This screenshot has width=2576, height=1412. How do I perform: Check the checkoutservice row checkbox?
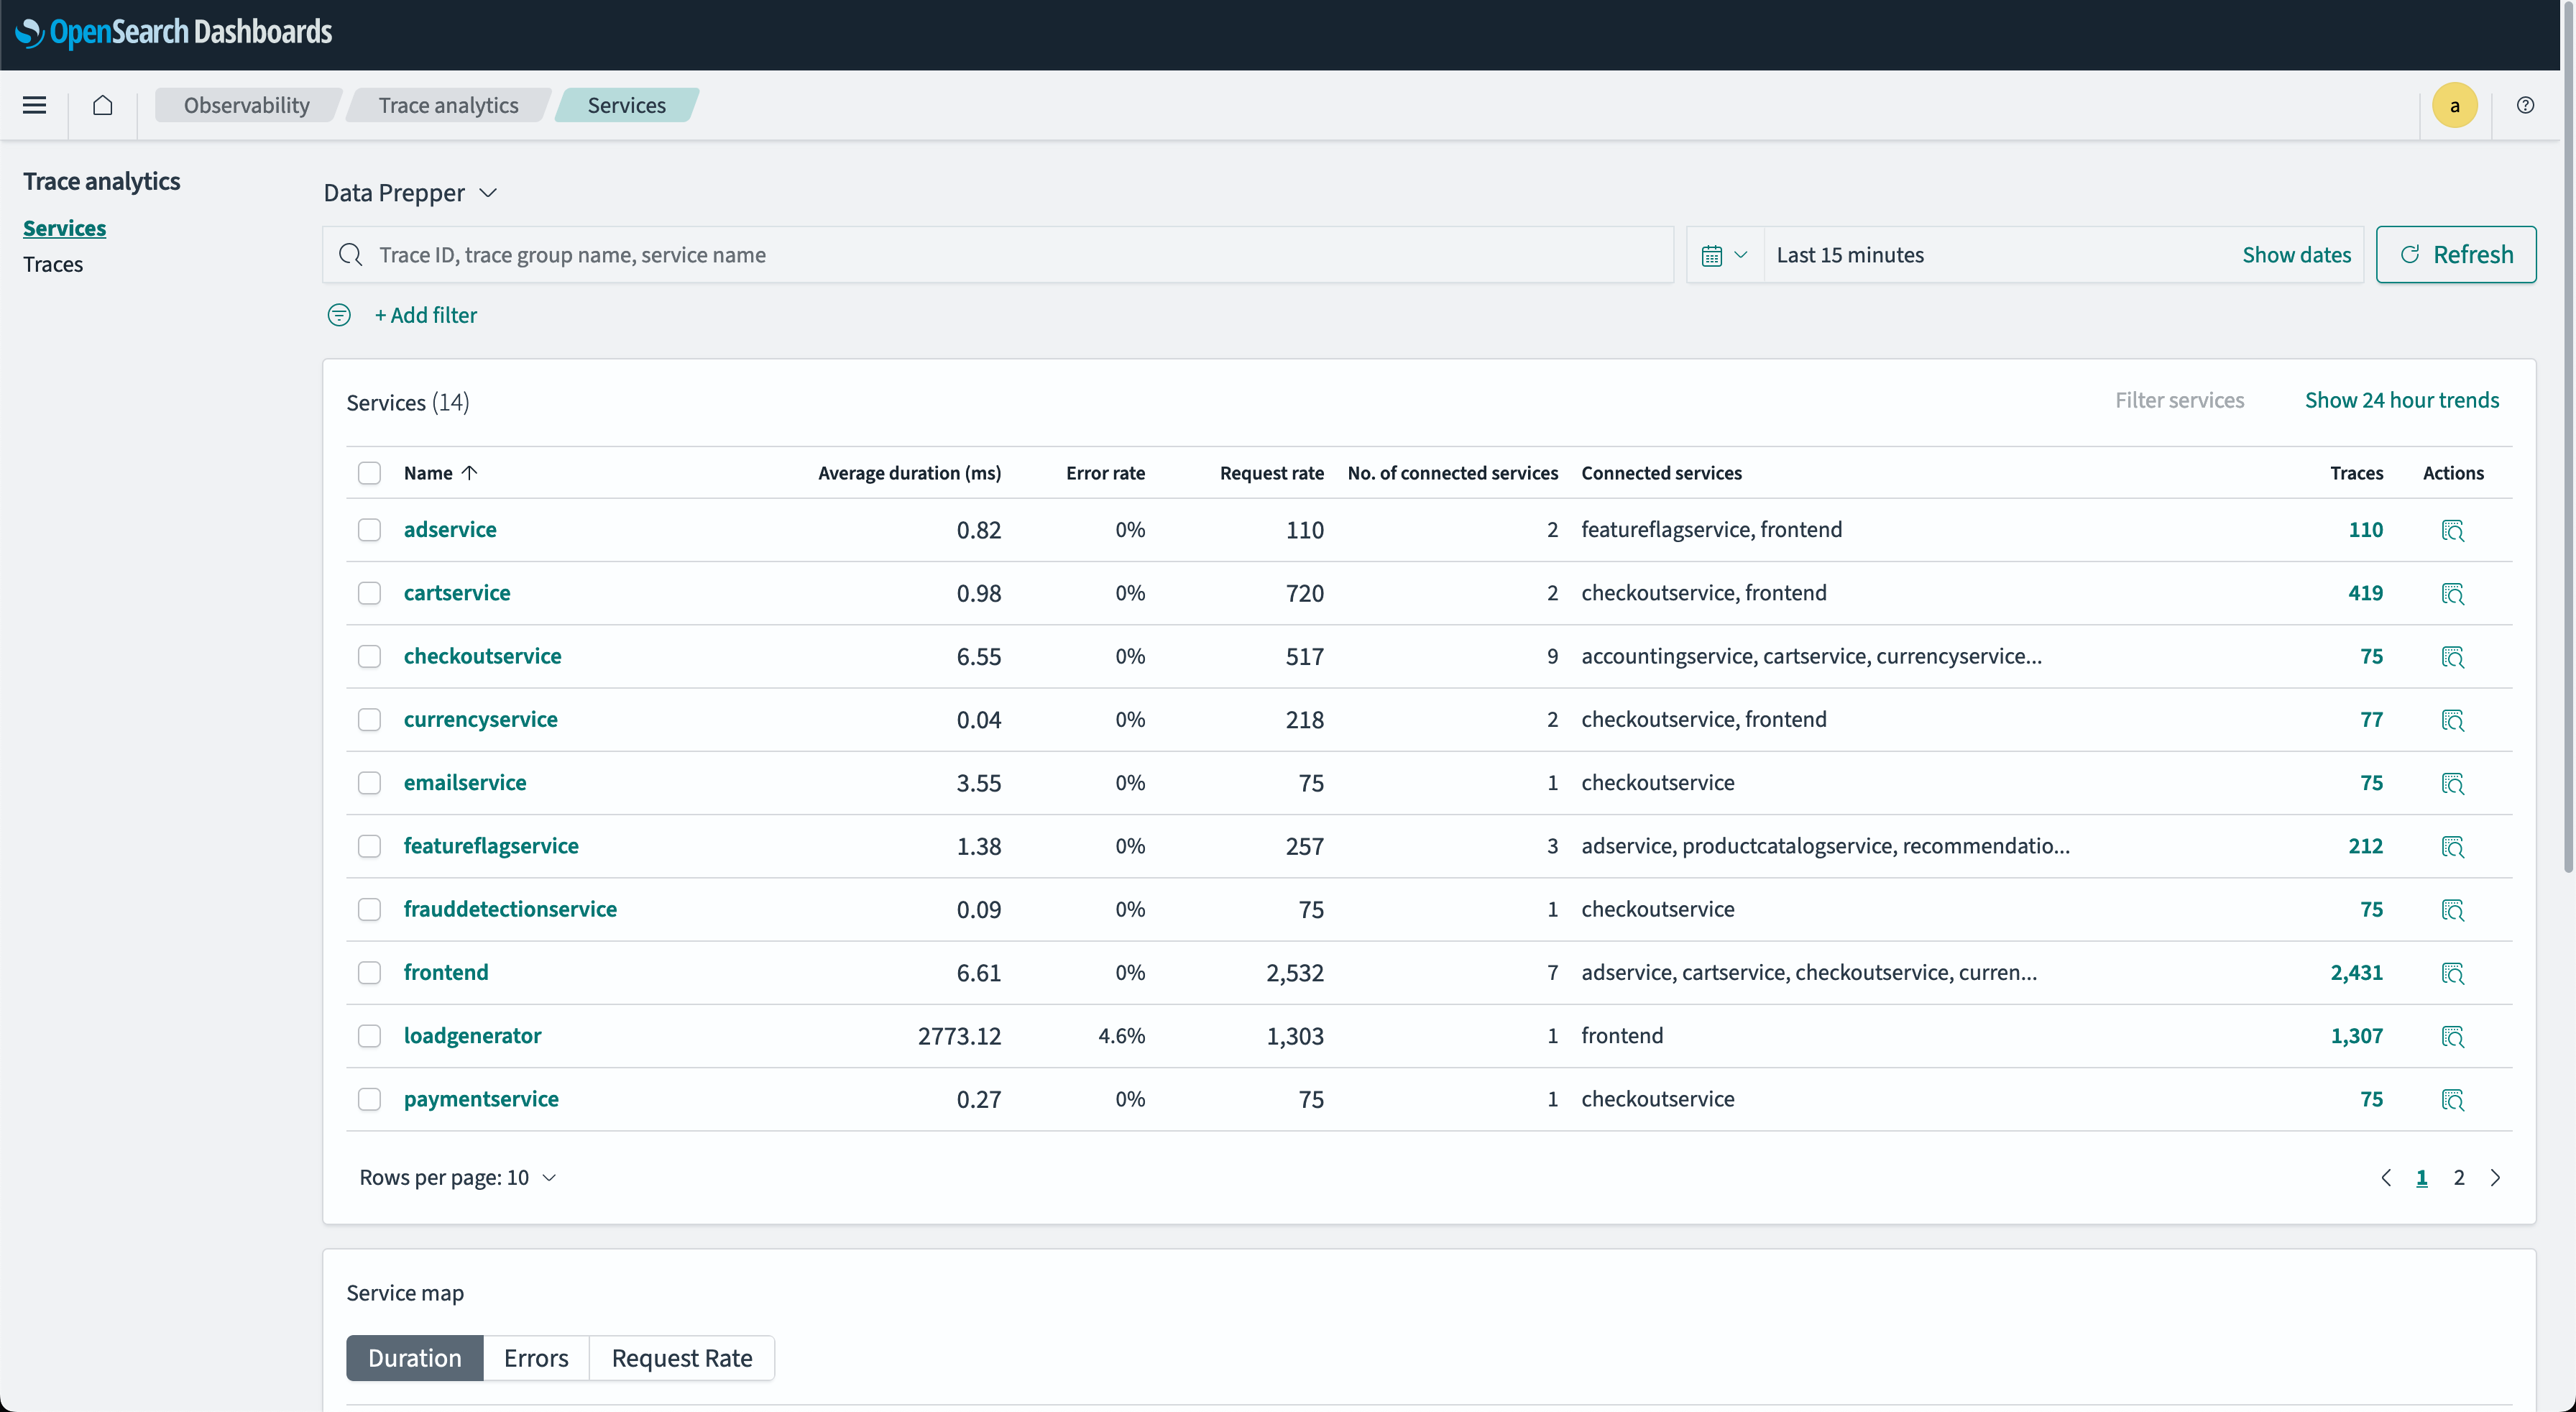tap(369, 656)
